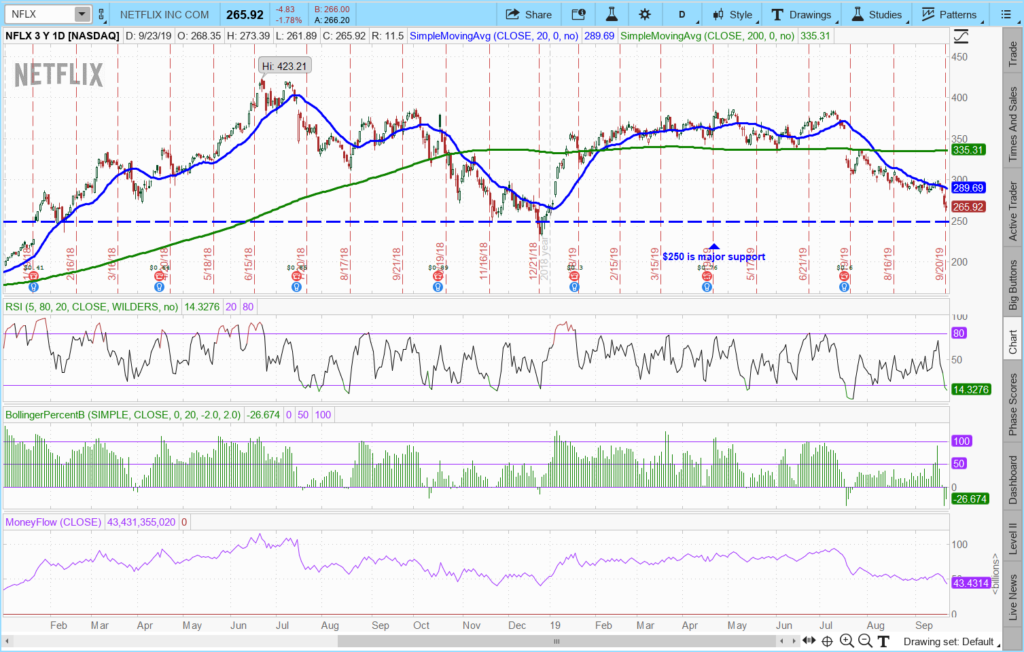Open the D timeframe selector

click(682, 14)
